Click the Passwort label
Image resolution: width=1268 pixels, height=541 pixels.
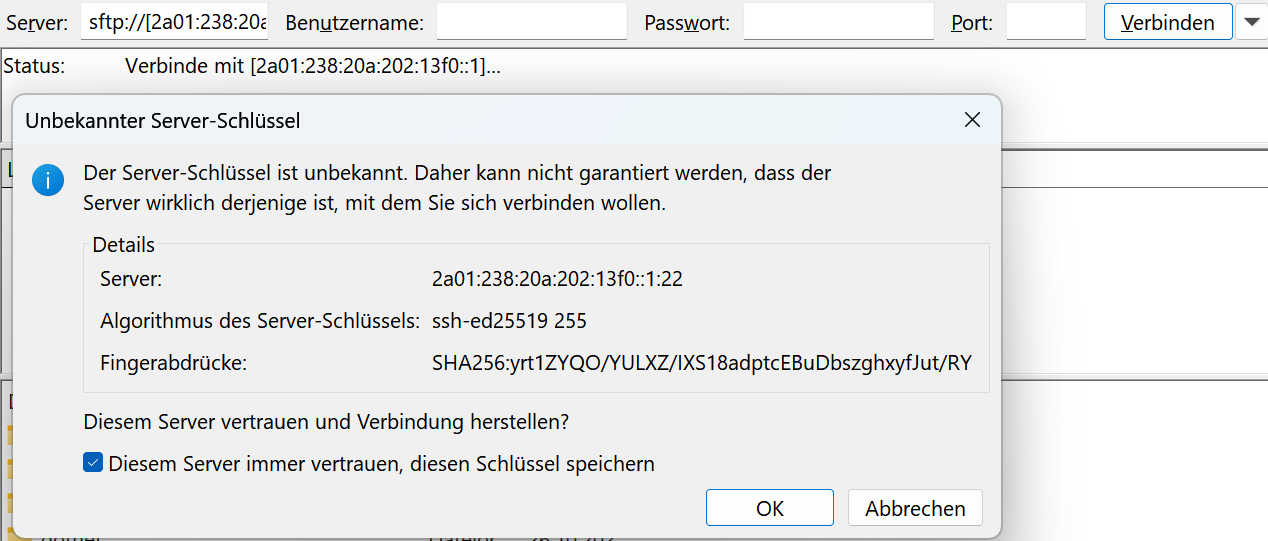tap(687, 22)
